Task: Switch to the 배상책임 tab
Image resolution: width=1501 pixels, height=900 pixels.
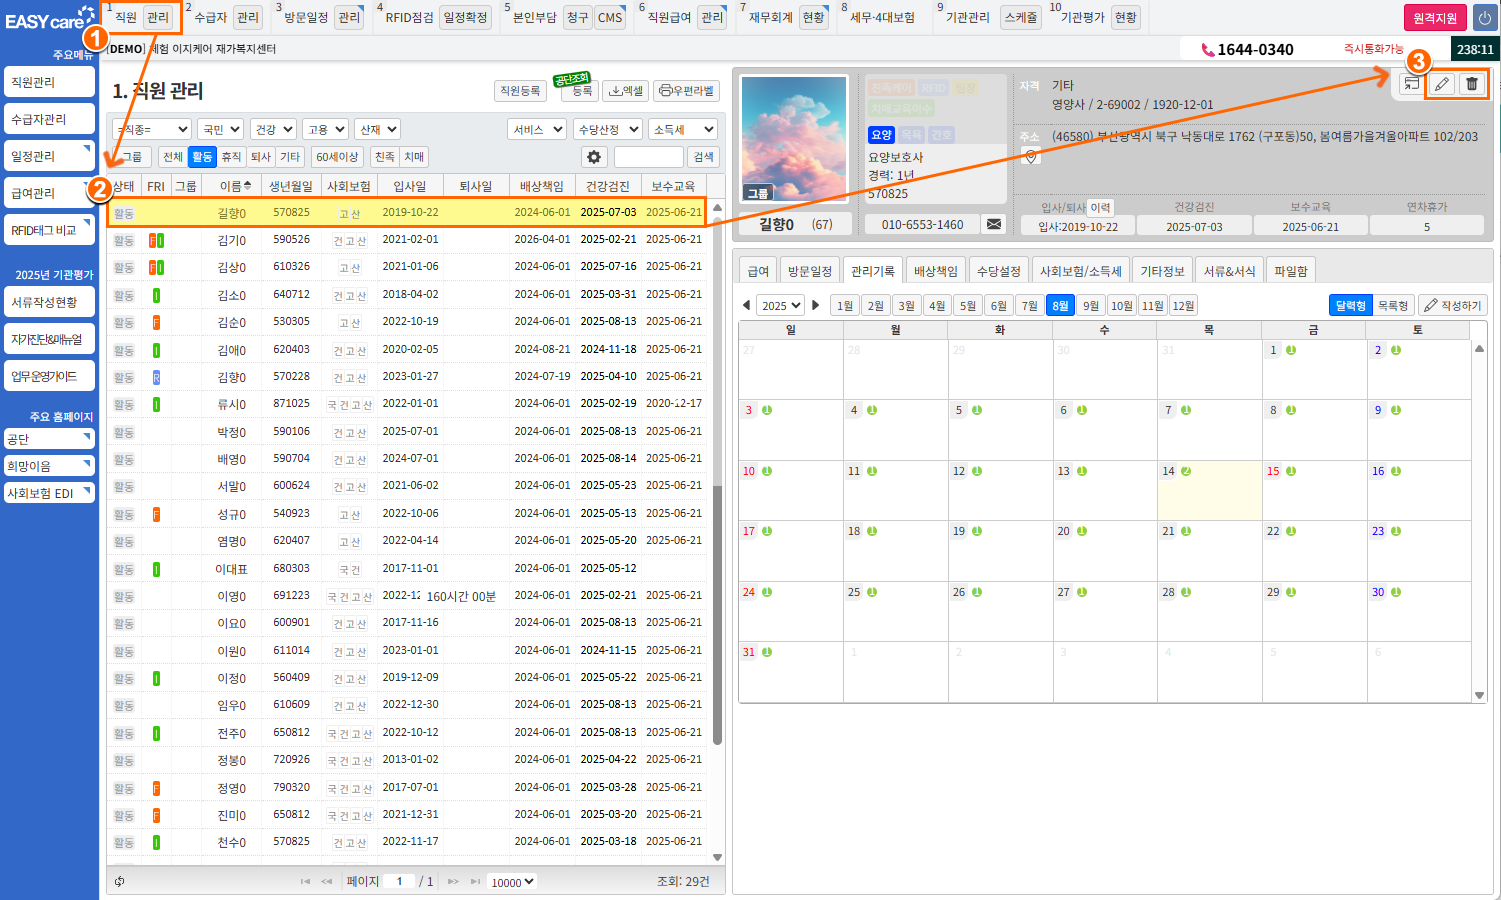Action: (x=936, y=271)
